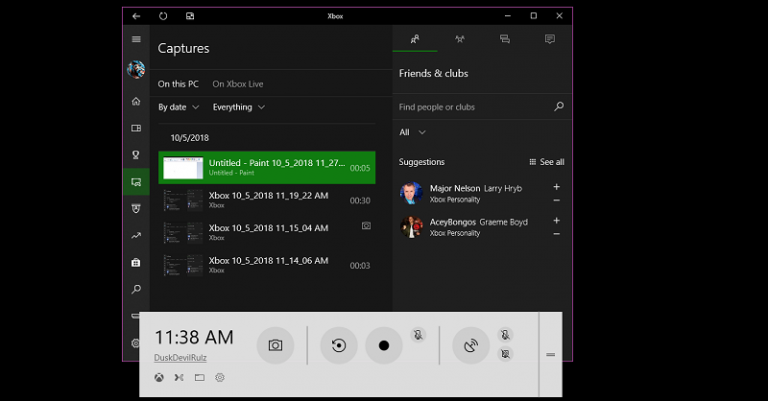Toggle microphone for recording in Game bar
The width and height of the screenshot is (768, 401).
point(418,335)
